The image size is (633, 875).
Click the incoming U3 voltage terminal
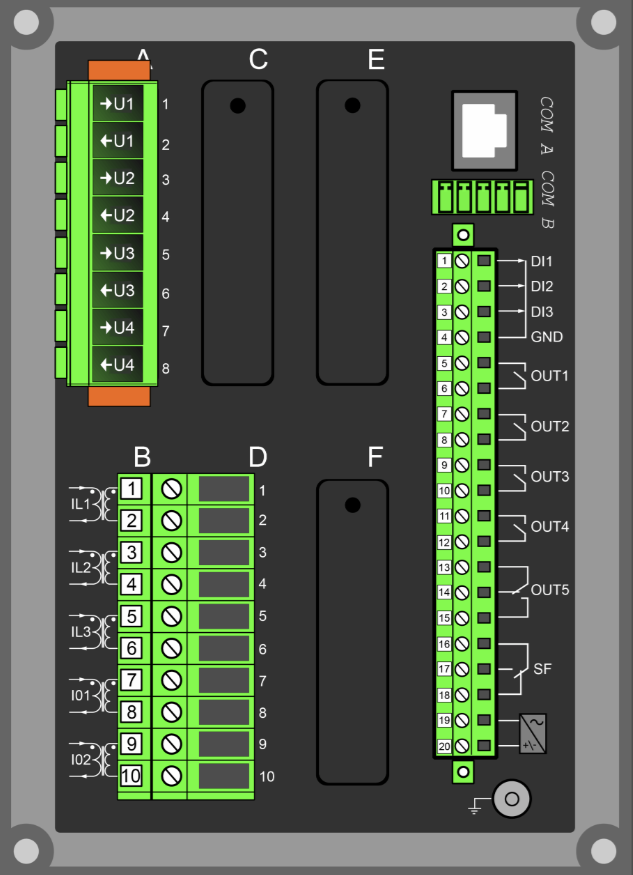click(x=118, y=253)
